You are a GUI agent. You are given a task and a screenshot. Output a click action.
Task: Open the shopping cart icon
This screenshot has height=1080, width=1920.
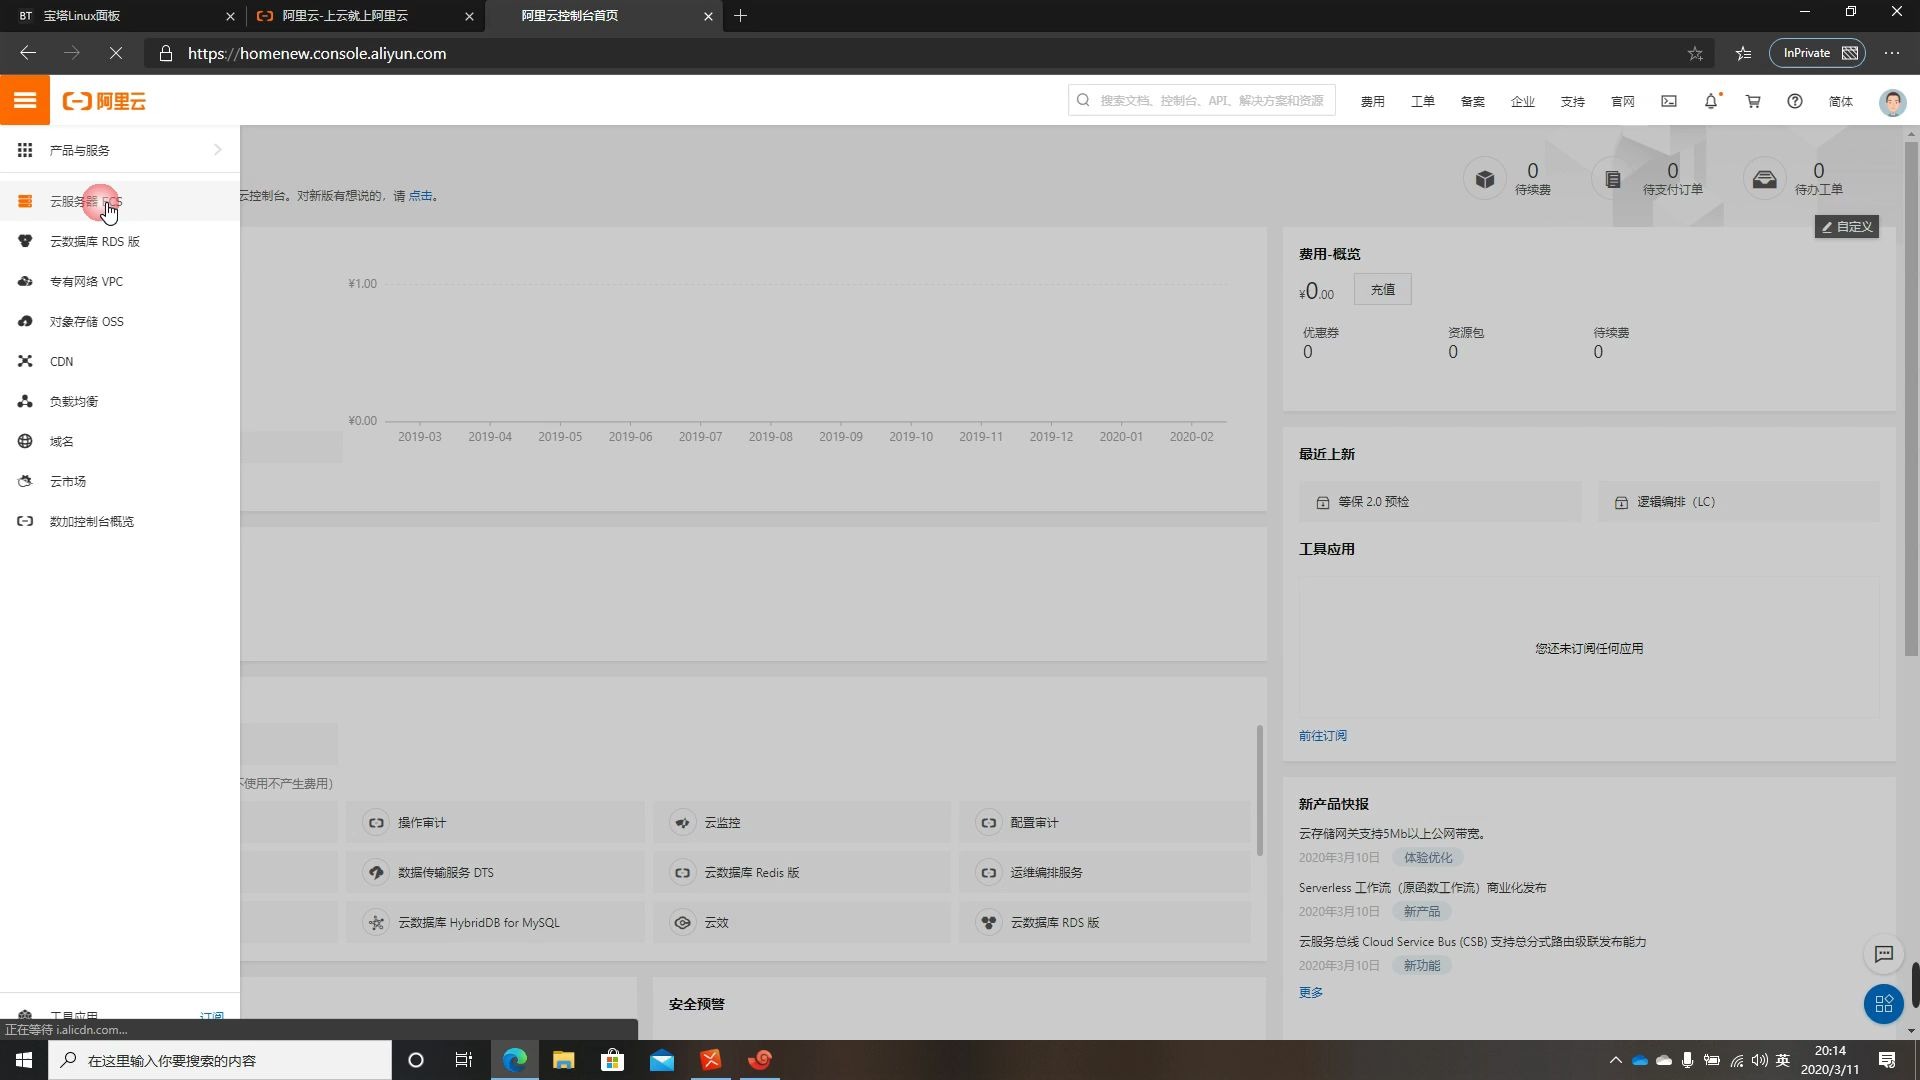point(1753,101)
